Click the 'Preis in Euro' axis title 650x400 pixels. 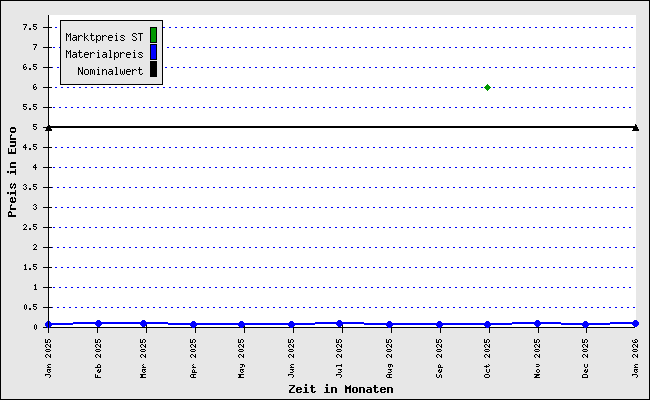click(12, 171)
